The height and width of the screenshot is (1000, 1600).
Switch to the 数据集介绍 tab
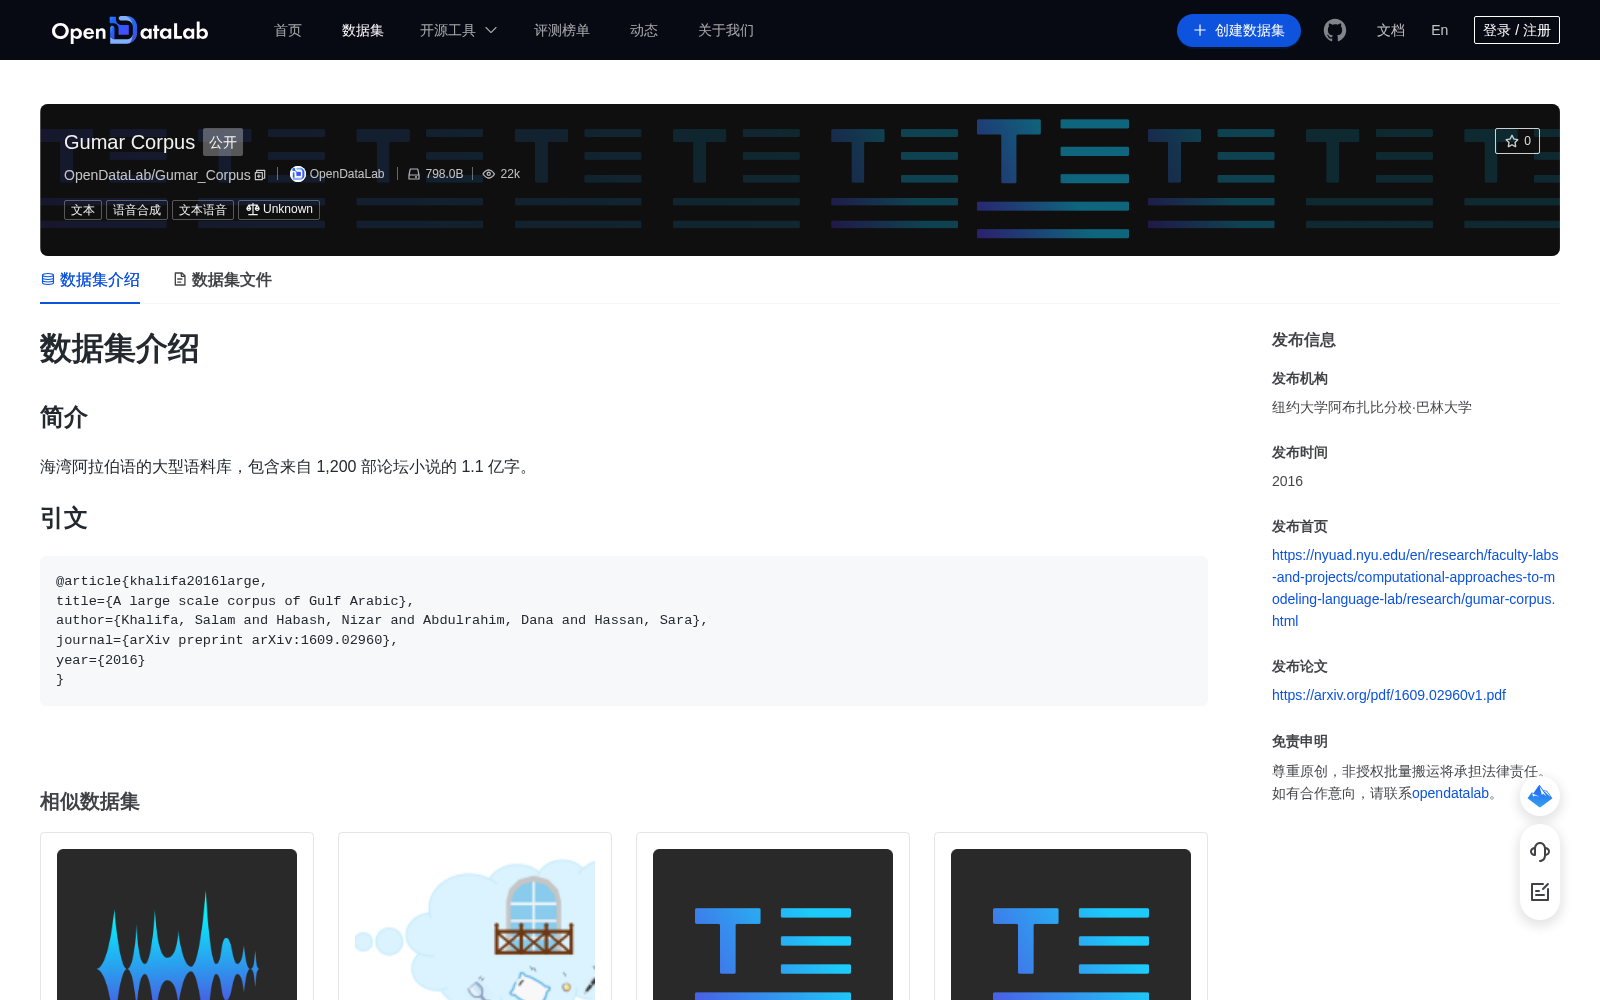tap(90, 280)
